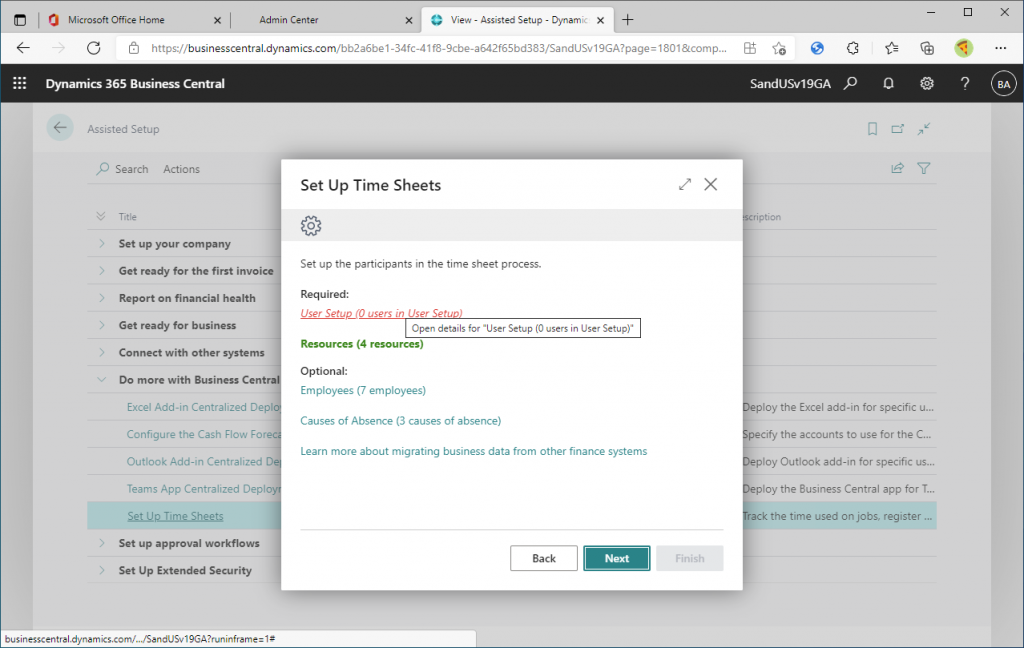
Task: View site information lock icon
Action: (x=134, y=48)
